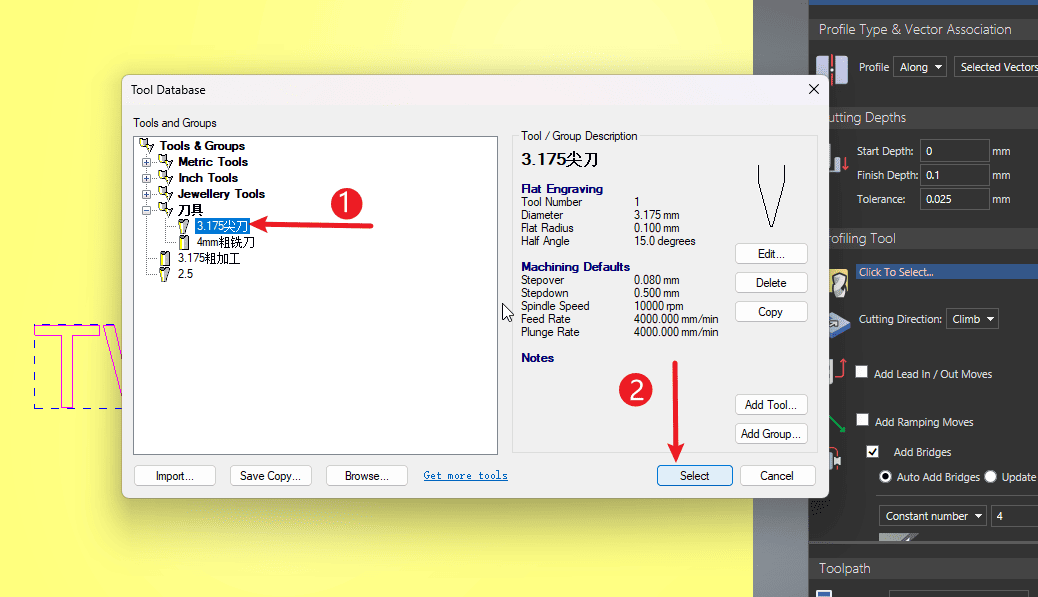The height and width of the screenshot is (597, 1038).
Task: Enable Add Lead In / Out Moves
Action: [x=862, y=372]
